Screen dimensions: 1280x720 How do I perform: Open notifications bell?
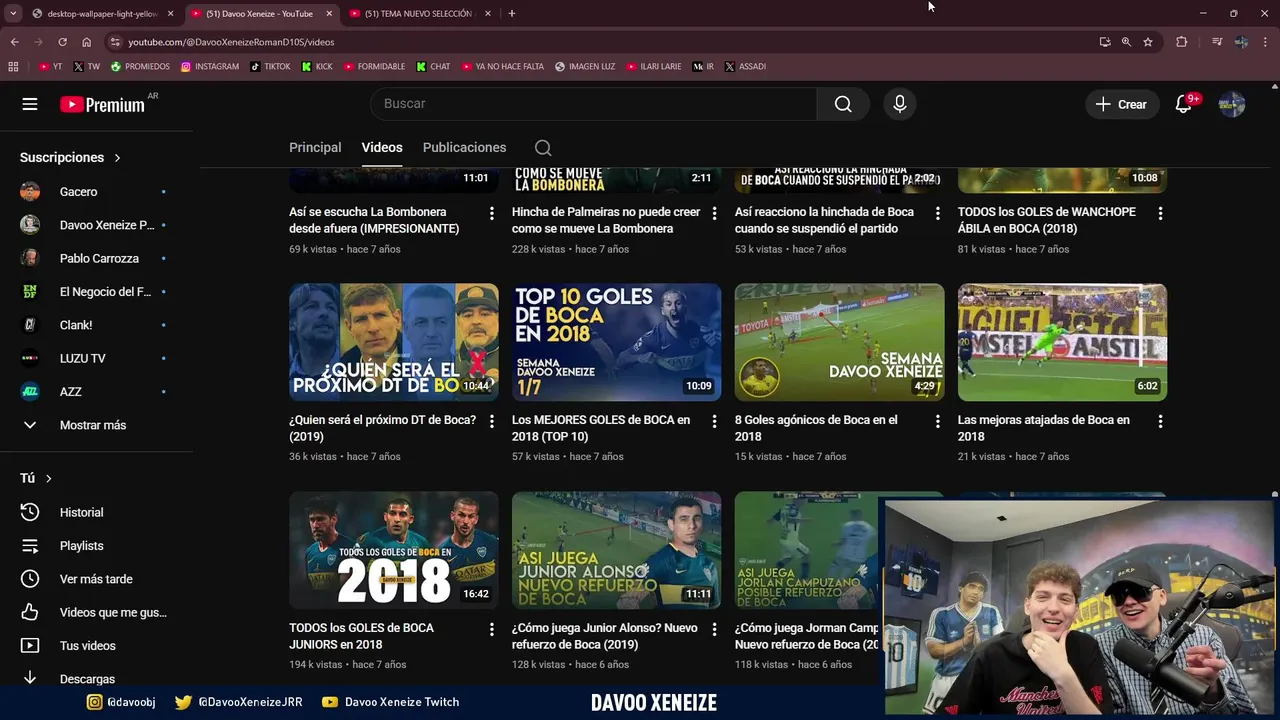click(x=1184, y=104)
